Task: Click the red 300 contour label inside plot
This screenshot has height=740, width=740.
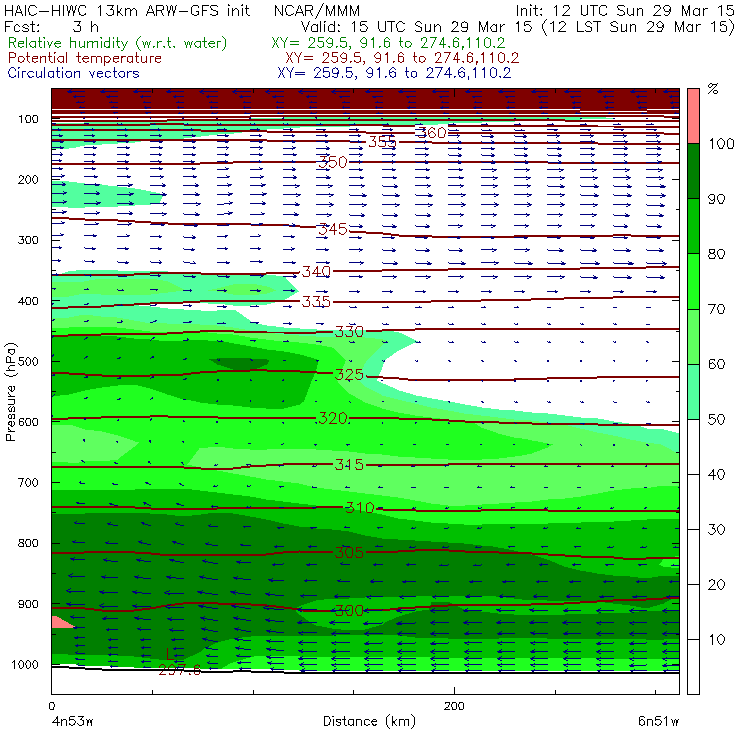Action: pyautogui.click(x=349, y=611)
